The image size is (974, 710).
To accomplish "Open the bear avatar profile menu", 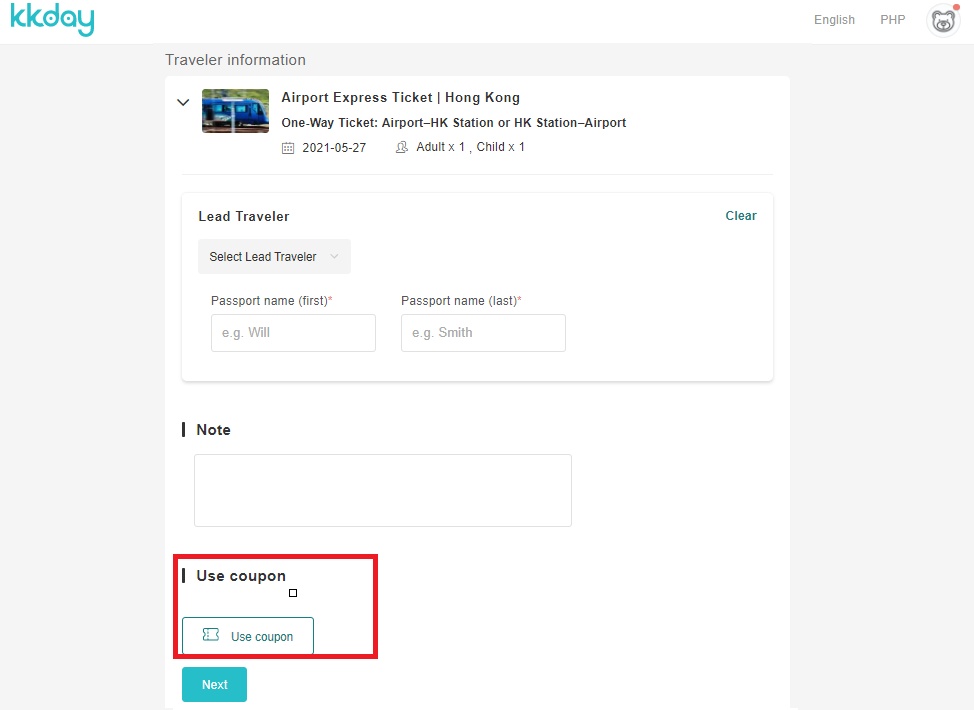I will [x=942, y=21].
